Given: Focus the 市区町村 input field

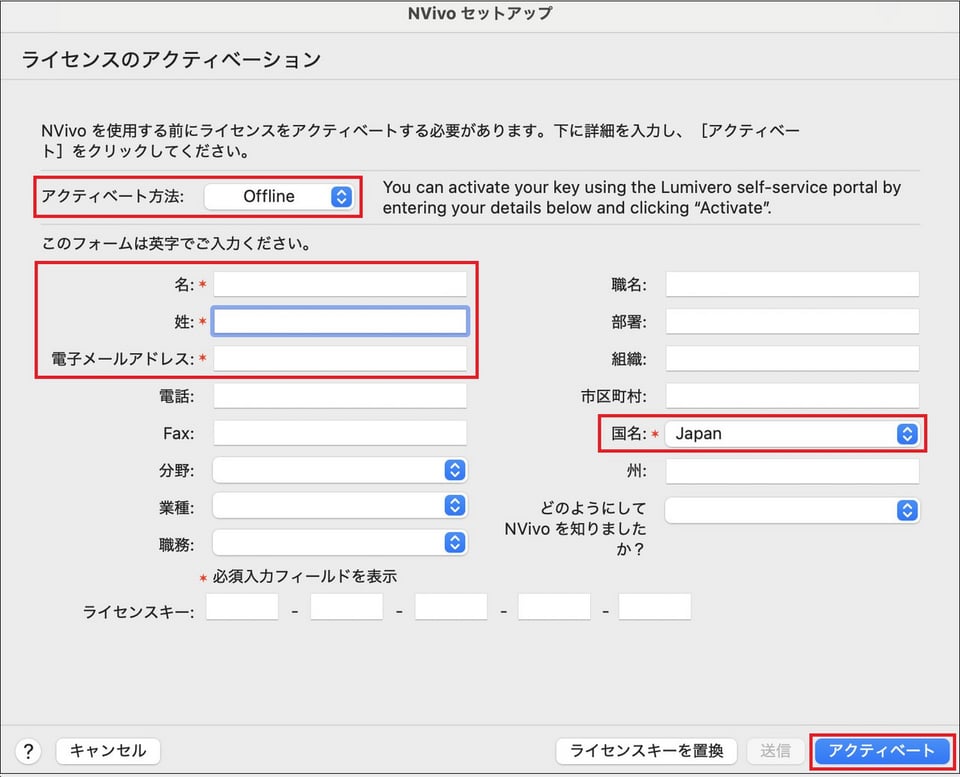Looking at the screenshot, I should 792,396.
